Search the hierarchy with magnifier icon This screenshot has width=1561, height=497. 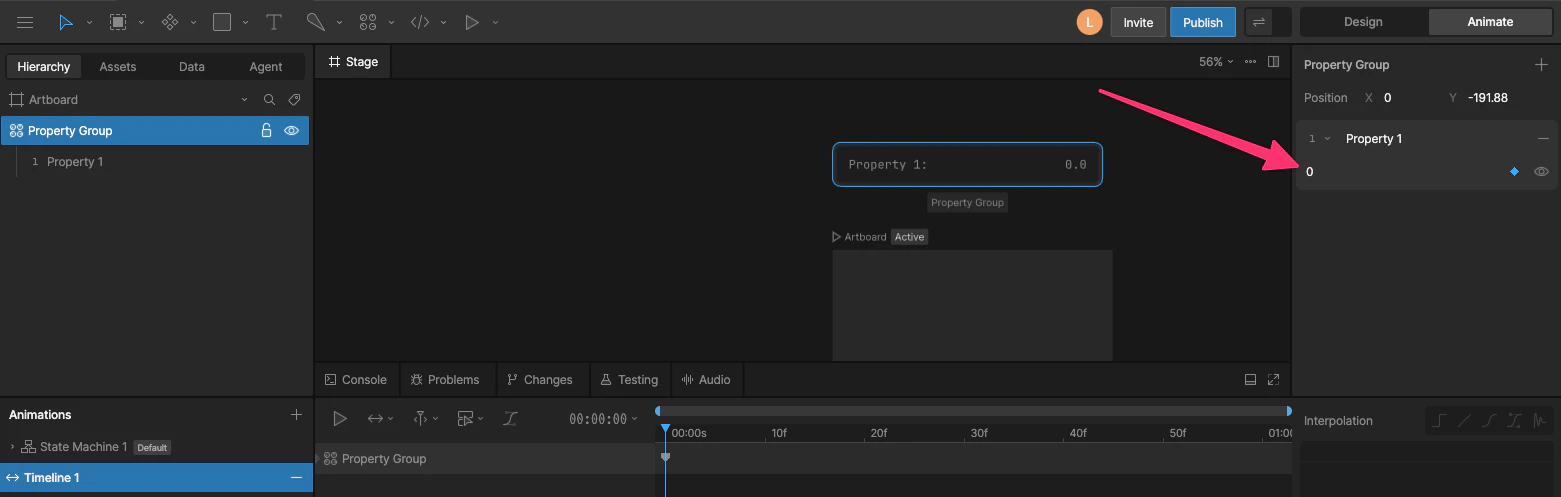click(x=269, y=100)
